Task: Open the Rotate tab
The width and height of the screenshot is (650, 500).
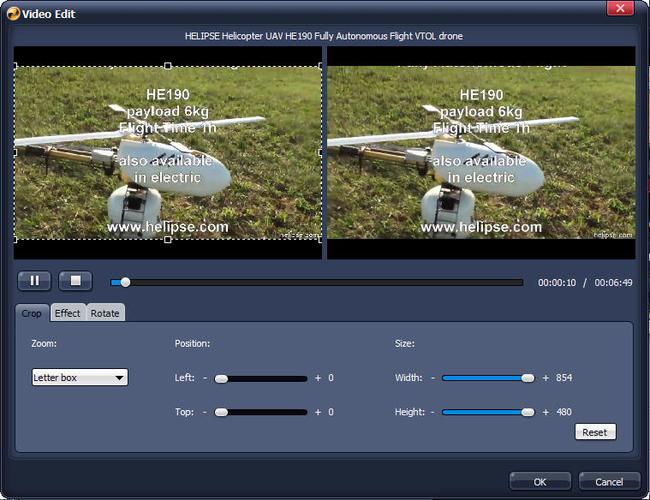Action: [105, 313]
